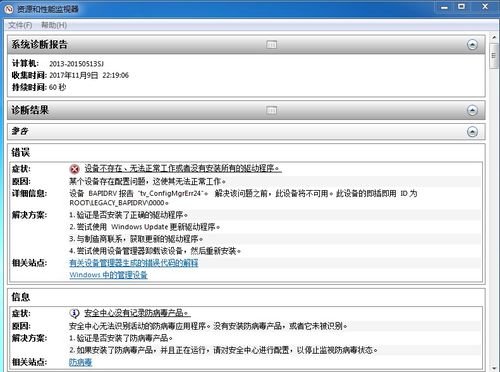Image resolution: width=500 pixels, height=372 pixels.
Task: Click the vertical scrollbar thumb
Action: pos(494,56)
